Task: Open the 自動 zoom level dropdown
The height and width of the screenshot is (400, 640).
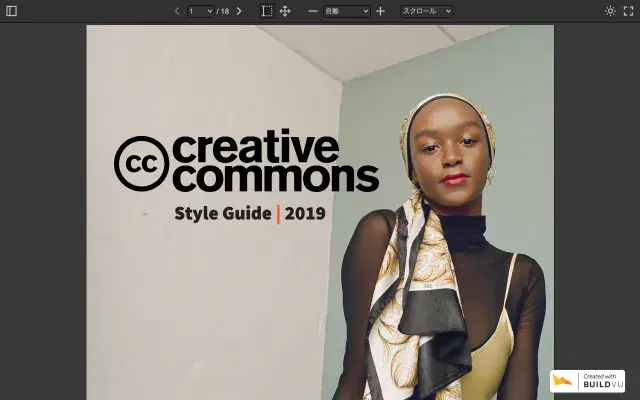Action: click(x=346, y=11)
